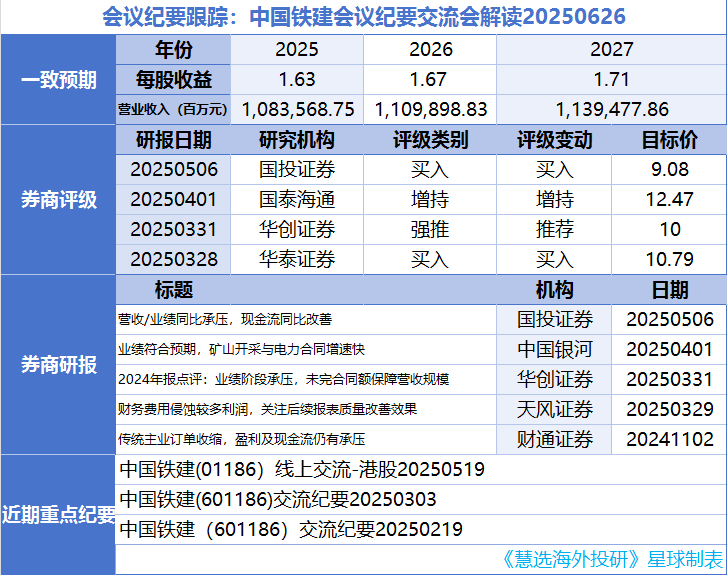The height and width of the screenshot is (575, 728).
Task: Click the 强推 rating cell
Action: 430,229
